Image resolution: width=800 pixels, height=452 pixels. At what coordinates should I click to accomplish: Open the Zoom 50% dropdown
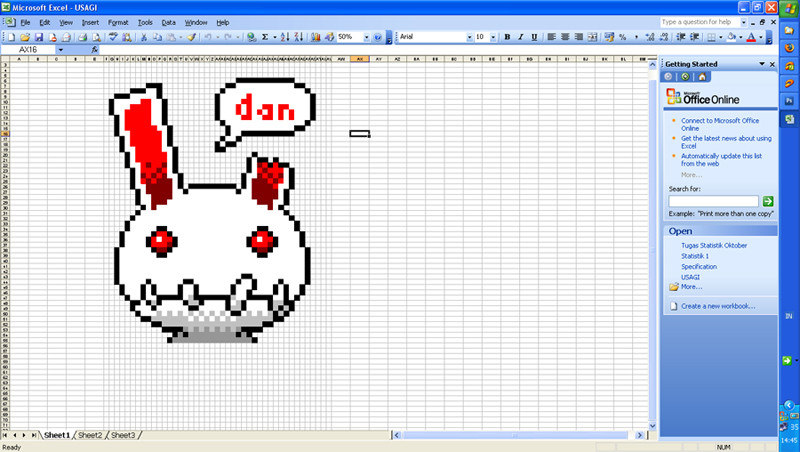366,37
